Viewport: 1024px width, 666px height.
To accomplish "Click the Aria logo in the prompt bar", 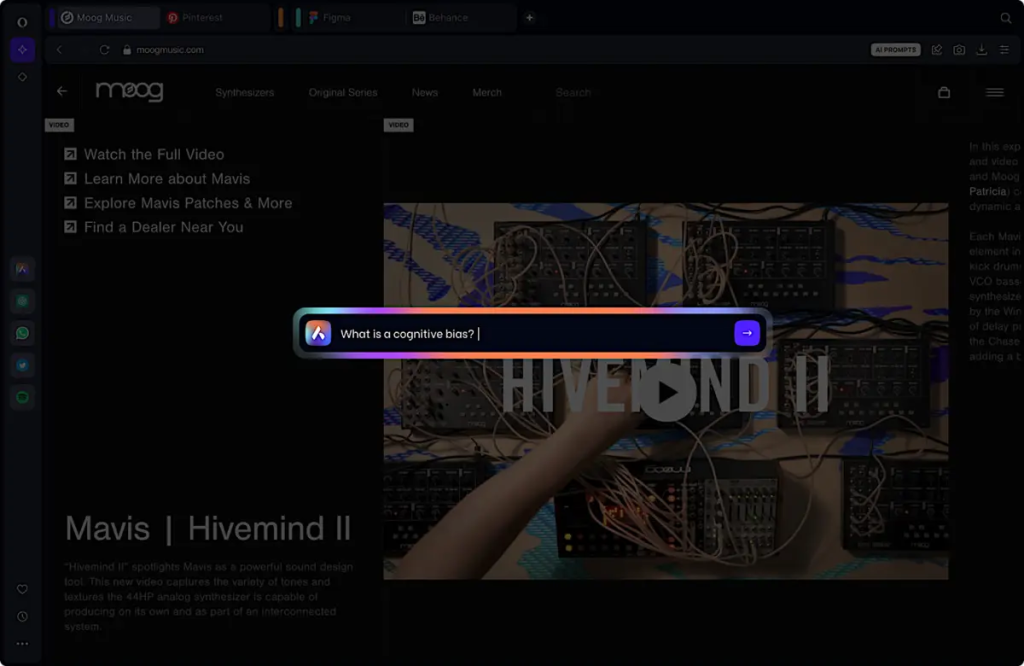I will click(318, 333).
